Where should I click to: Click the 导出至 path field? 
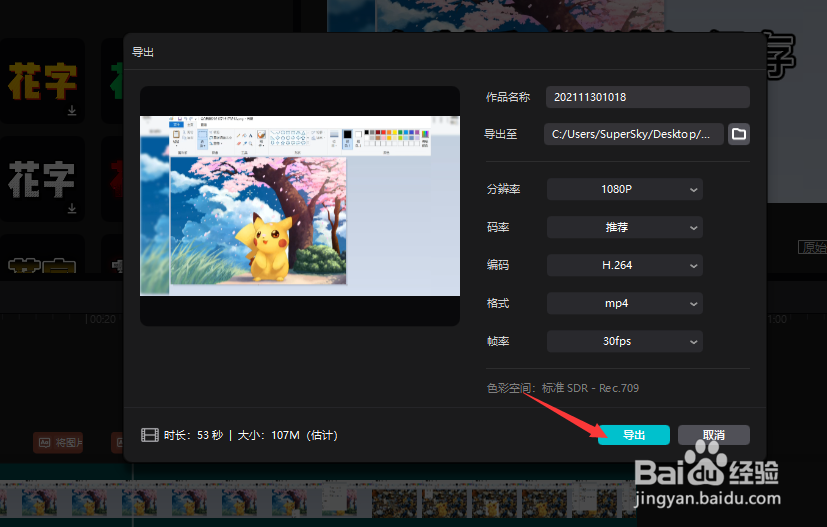point(633,134)
